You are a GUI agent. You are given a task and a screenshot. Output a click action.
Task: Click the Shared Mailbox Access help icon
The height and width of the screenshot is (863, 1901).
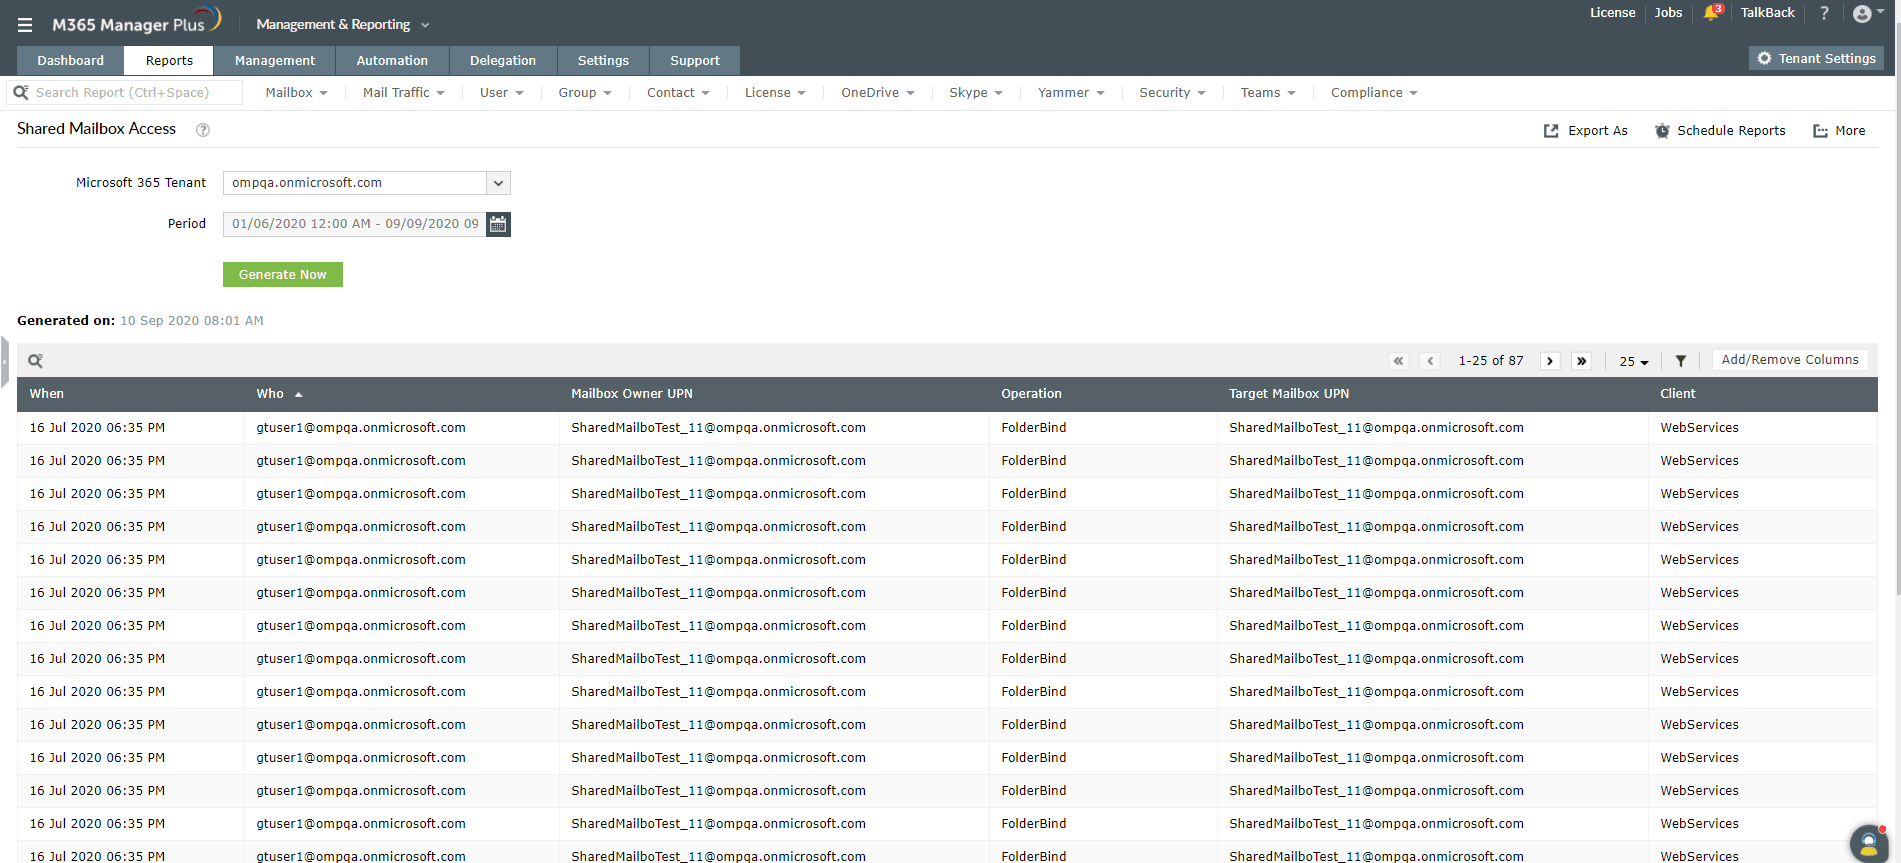203,130
